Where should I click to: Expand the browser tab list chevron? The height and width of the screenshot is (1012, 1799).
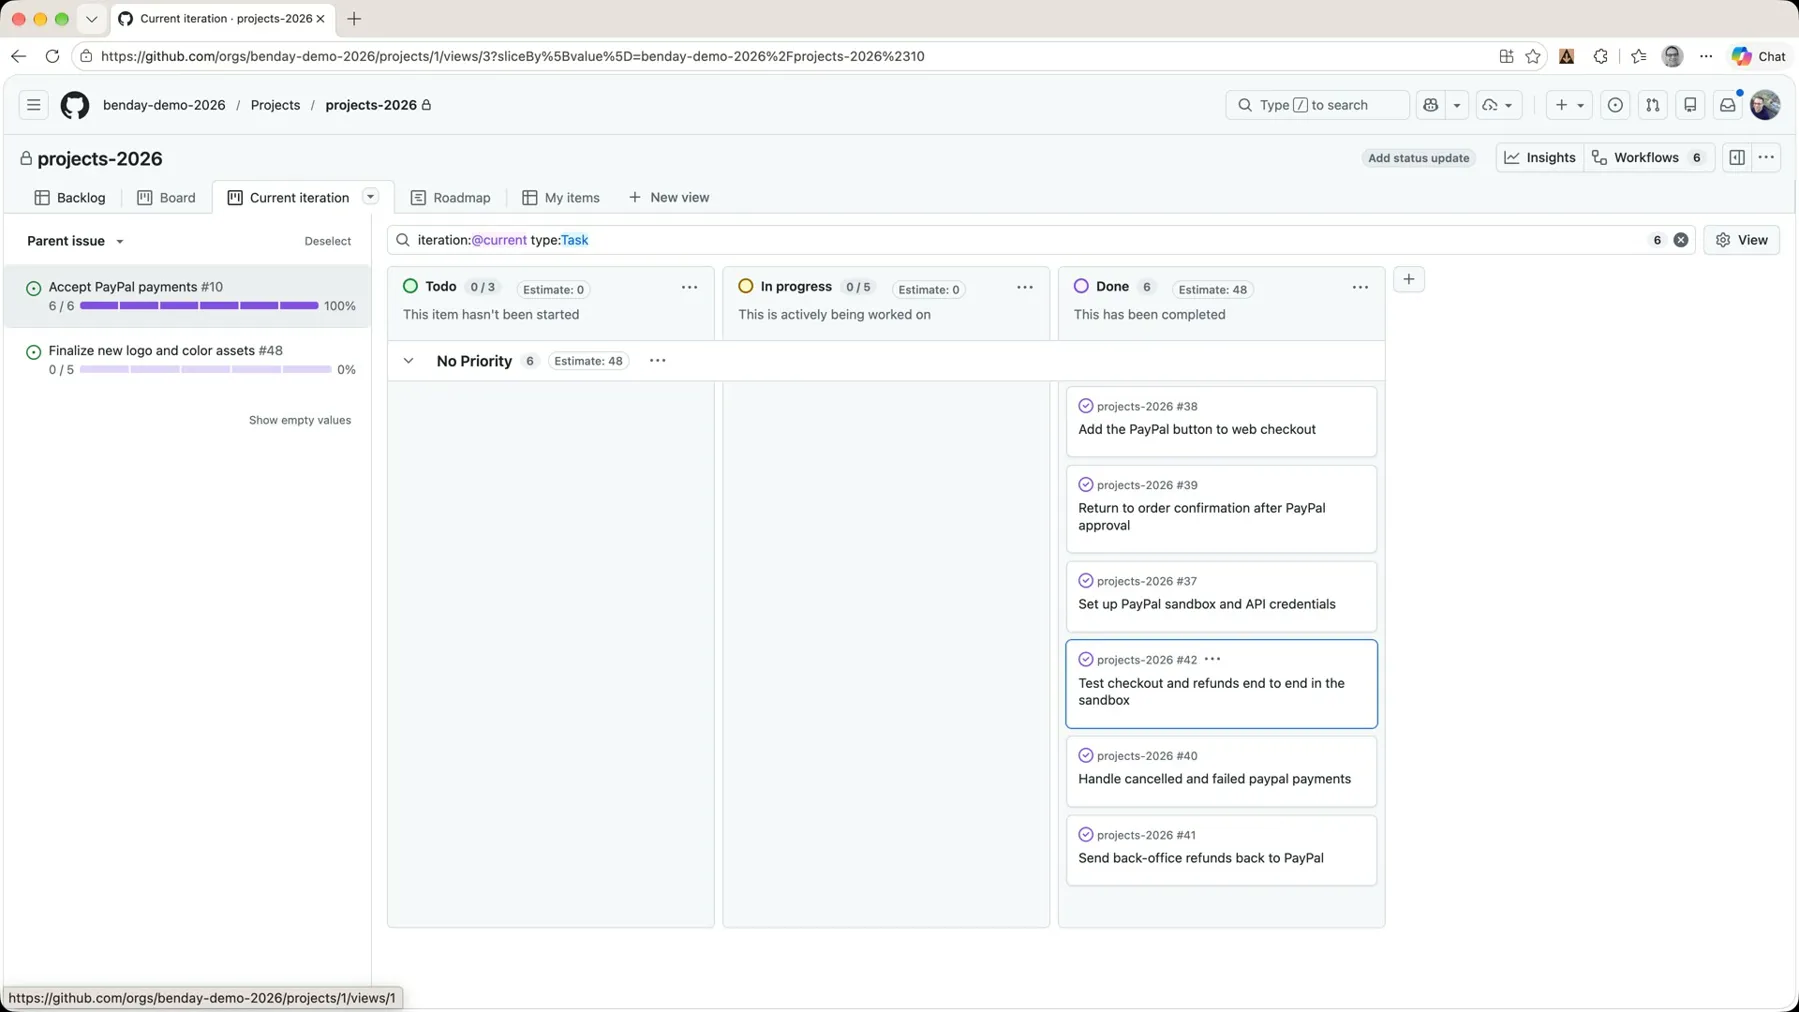click(91, 19)
